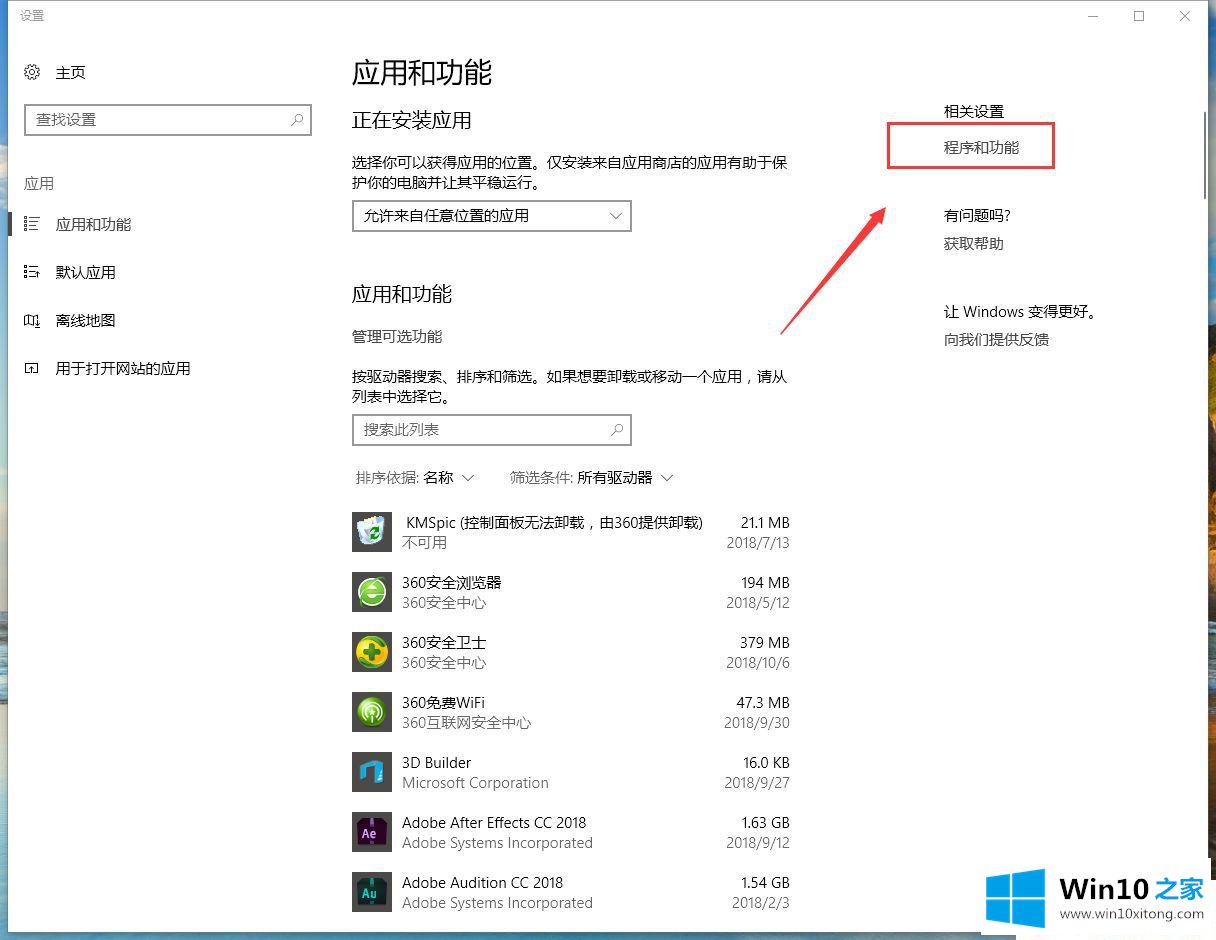Click the magnifier in 查找设置 box
The height and width of the screenshot is (940, 1216).
pos(297,120)
